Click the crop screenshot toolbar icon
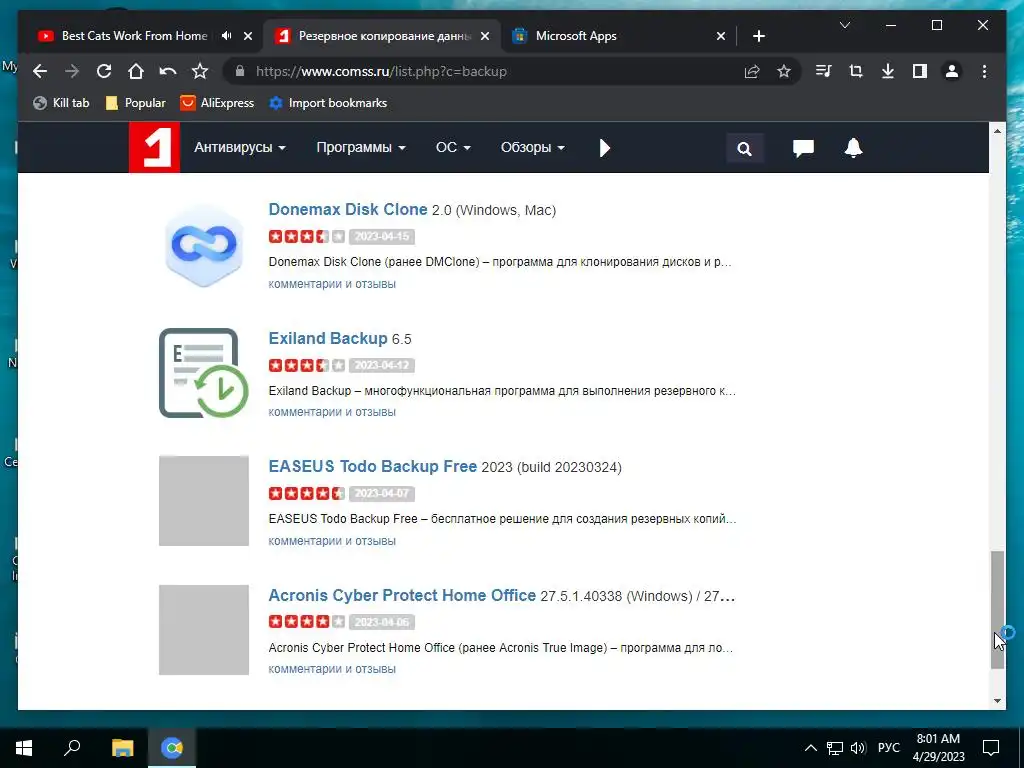1024x768 pixels. (856, 71)
